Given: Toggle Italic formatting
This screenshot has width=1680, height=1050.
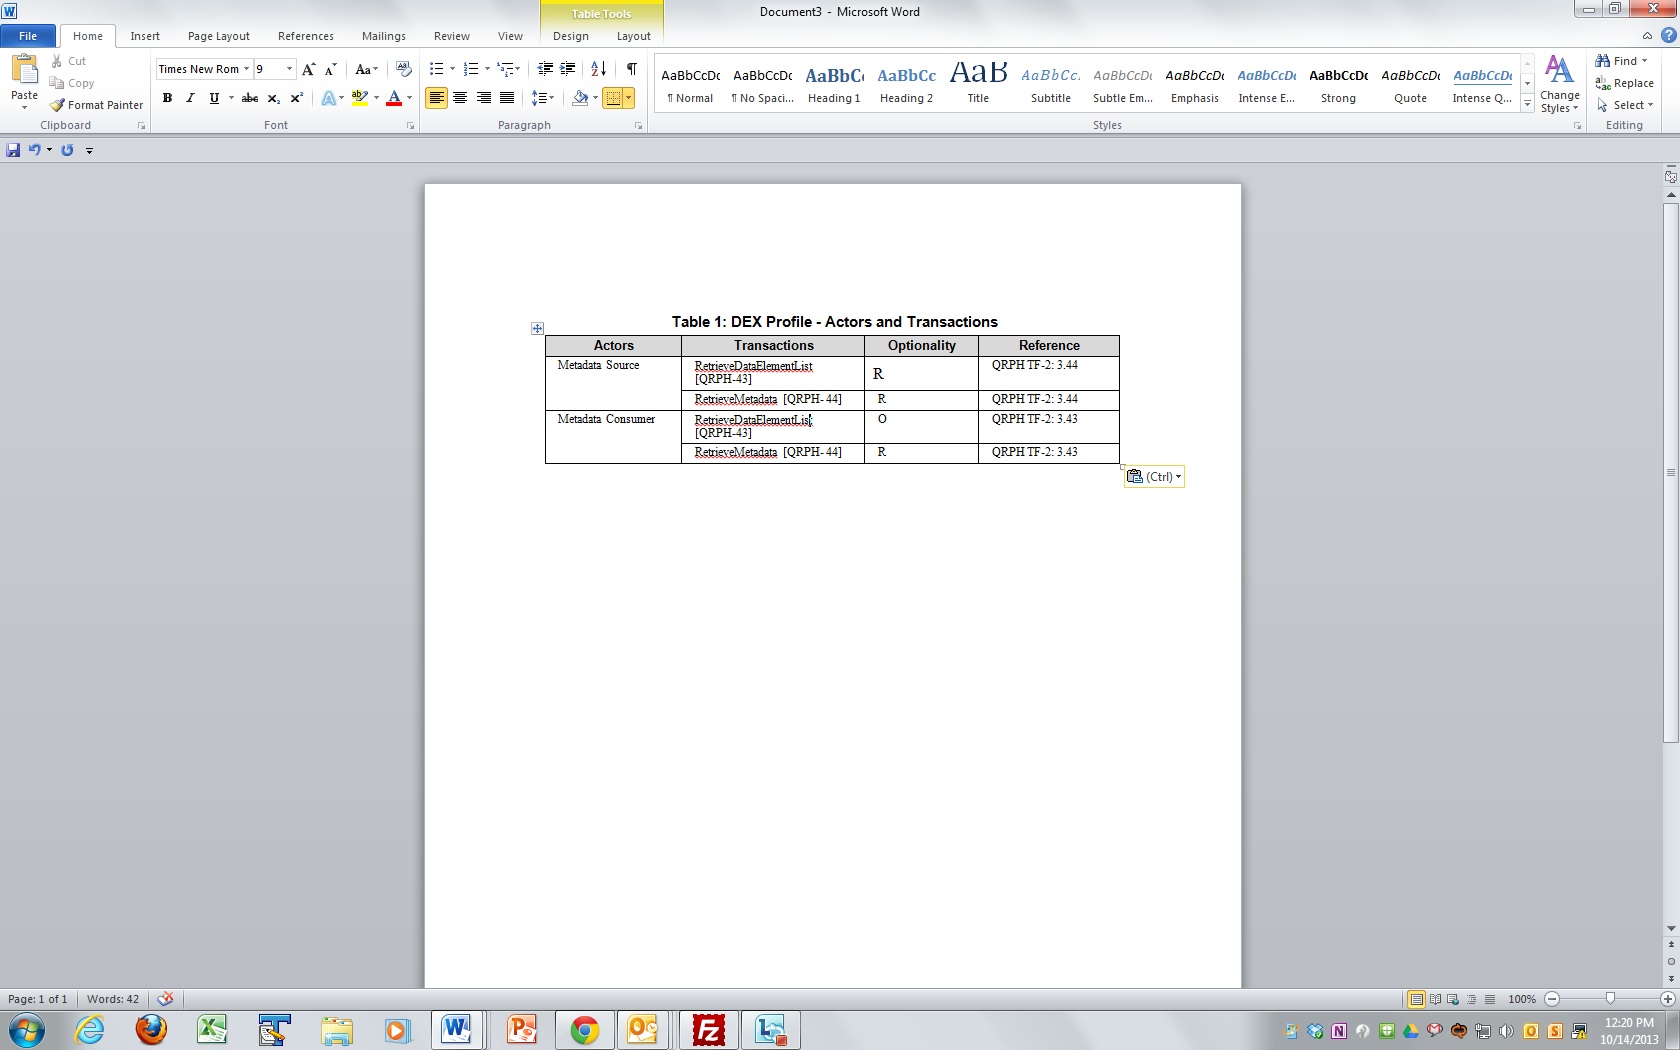Looking at the screenshot, I should point(190,98).
